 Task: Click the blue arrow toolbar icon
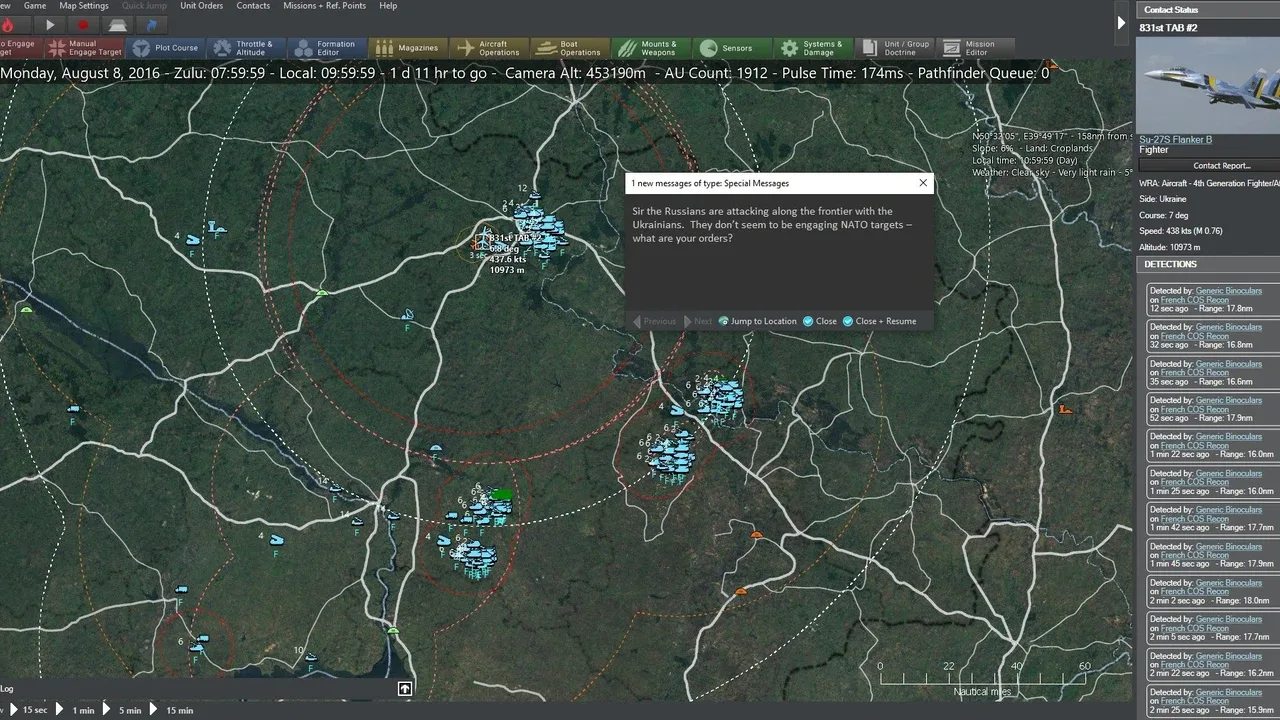point(152,25)
